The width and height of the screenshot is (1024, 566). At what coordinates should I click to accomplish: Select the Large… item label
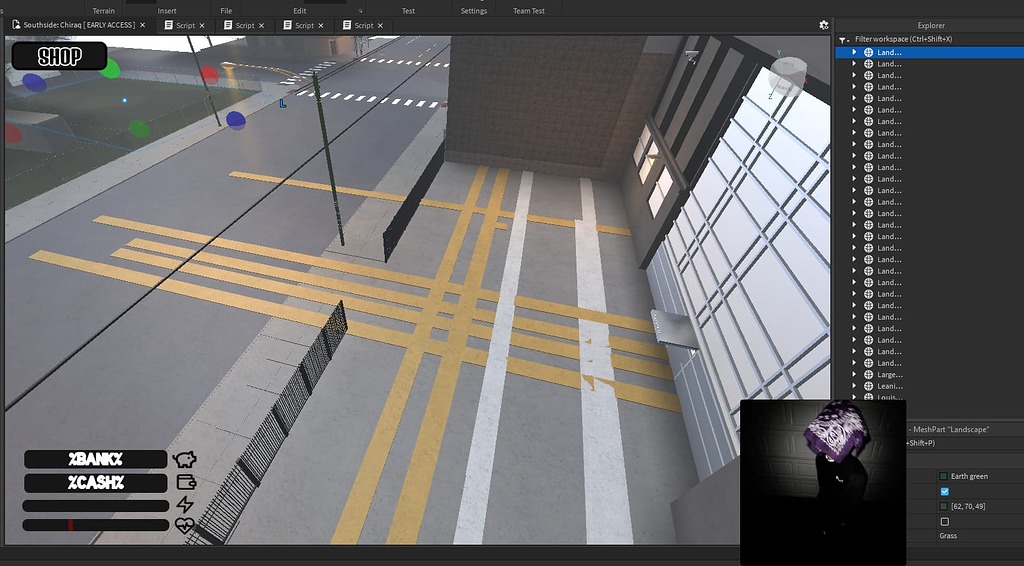tap(890, 375)
